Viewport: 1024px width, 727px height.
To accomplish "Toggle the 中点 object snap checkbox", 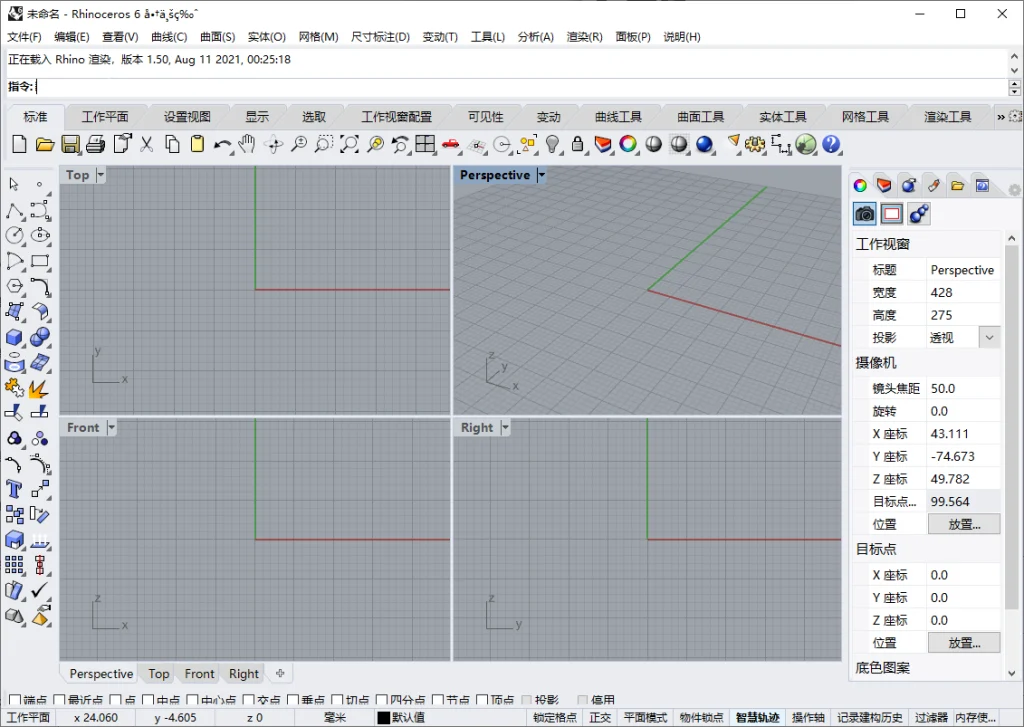I will pyautogui.click(x=148, y=700).
